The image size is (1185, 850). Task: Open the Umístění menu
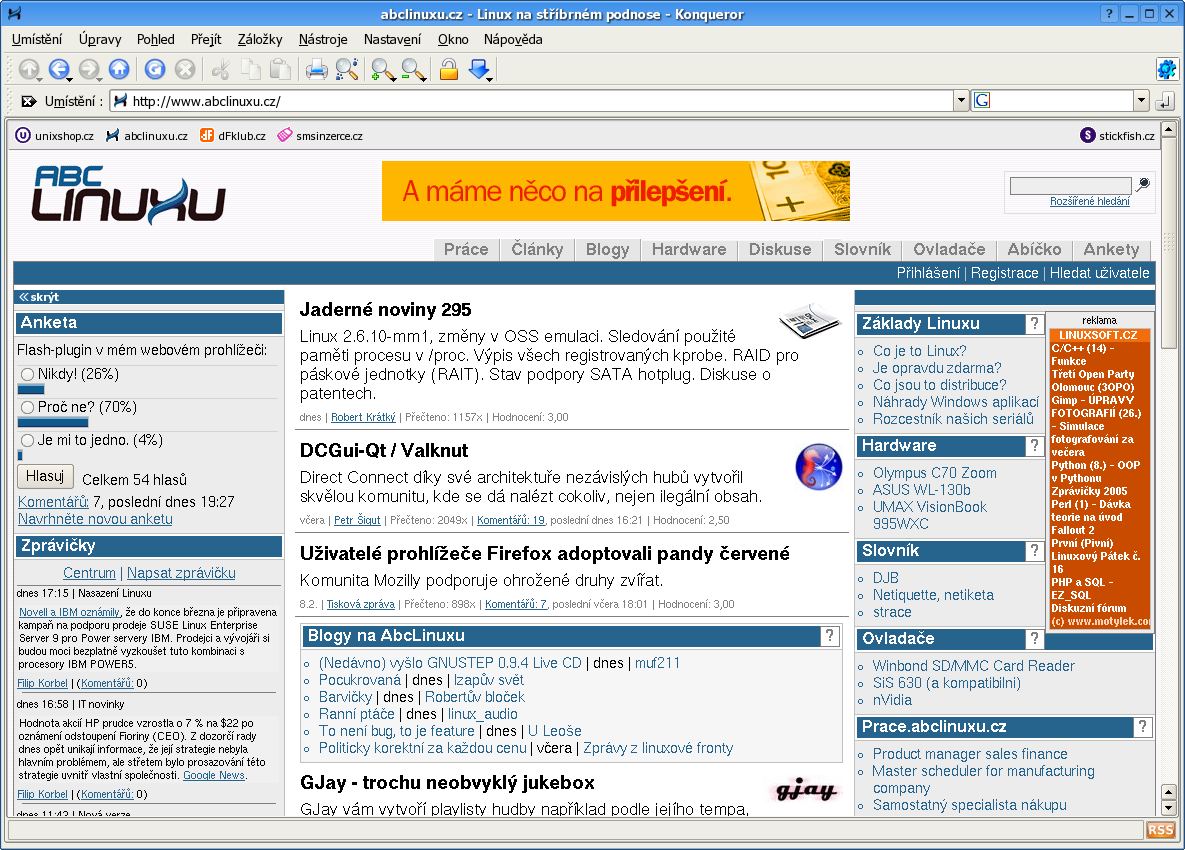pos(37,39)
